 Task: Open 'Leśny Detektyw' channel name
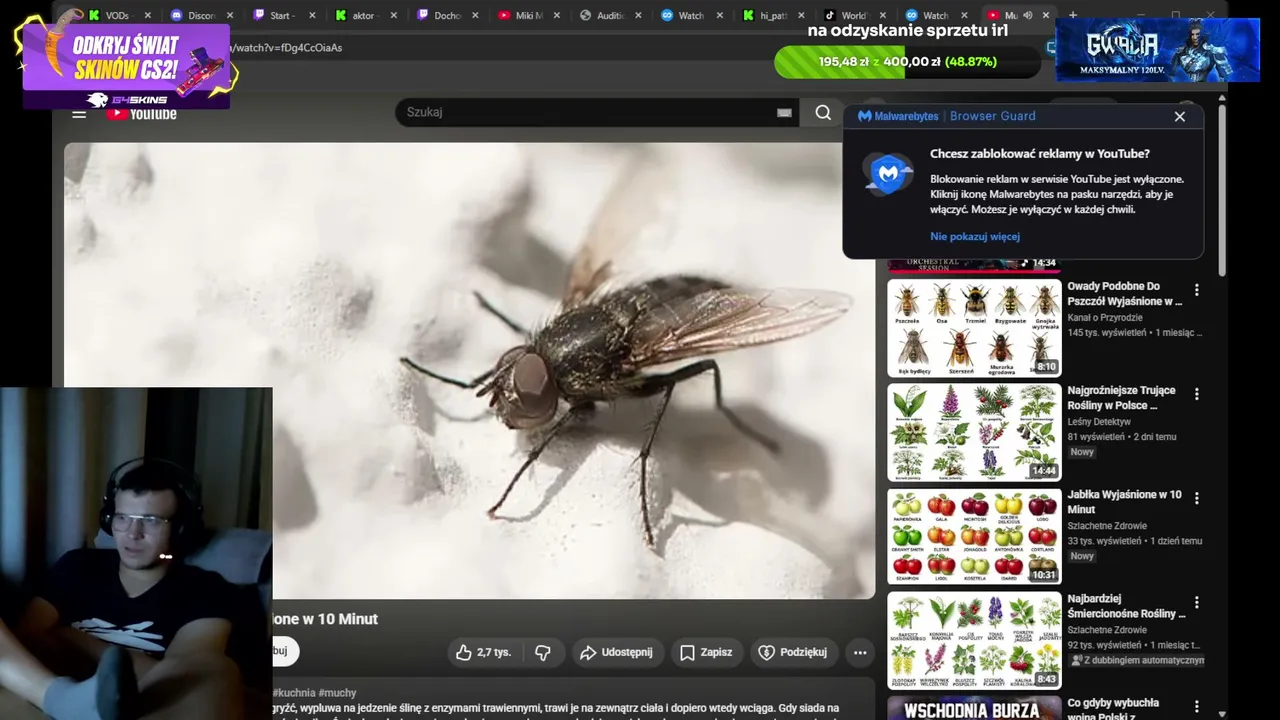[x=1099, y=422]
